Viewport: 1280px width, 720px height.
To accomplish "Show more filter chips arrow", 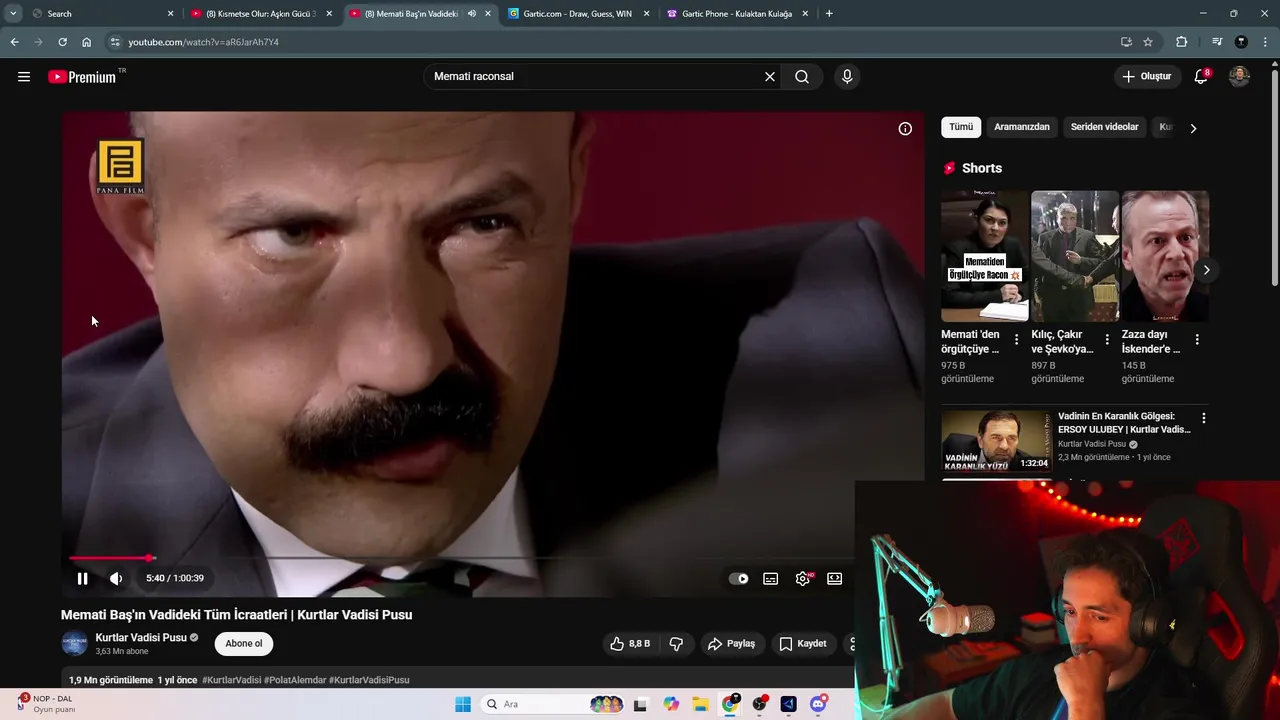I will [x=1193, y=128].
